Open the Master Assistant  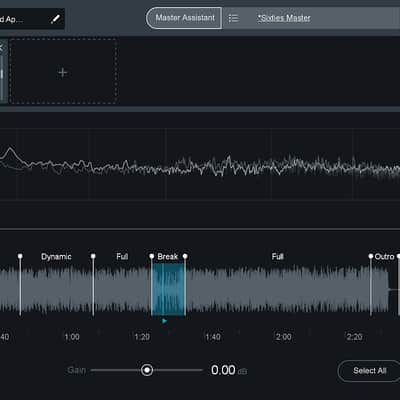(x=184, y=18)
